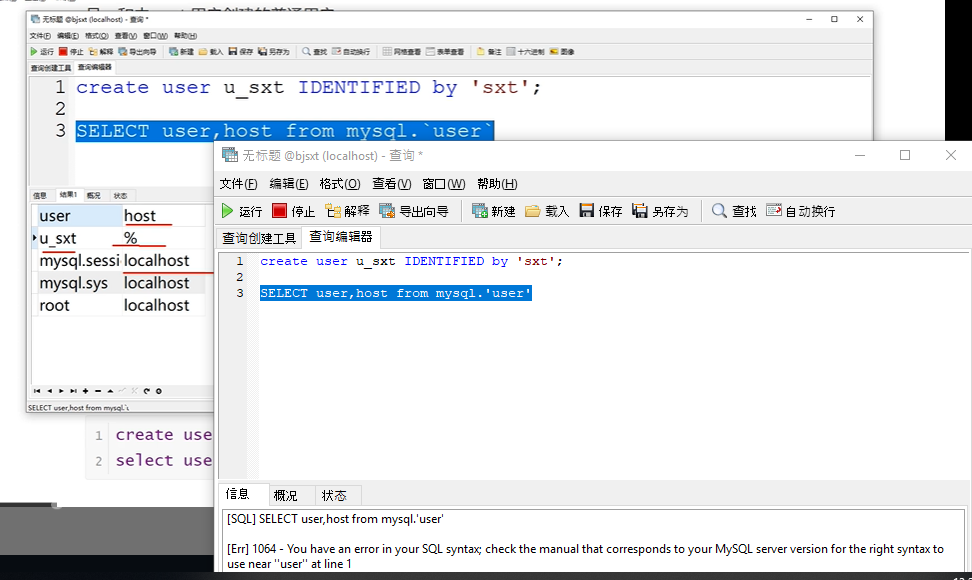
Task: Click 停止 (Stop) in the front window toolbar
Action: [294, 211]
